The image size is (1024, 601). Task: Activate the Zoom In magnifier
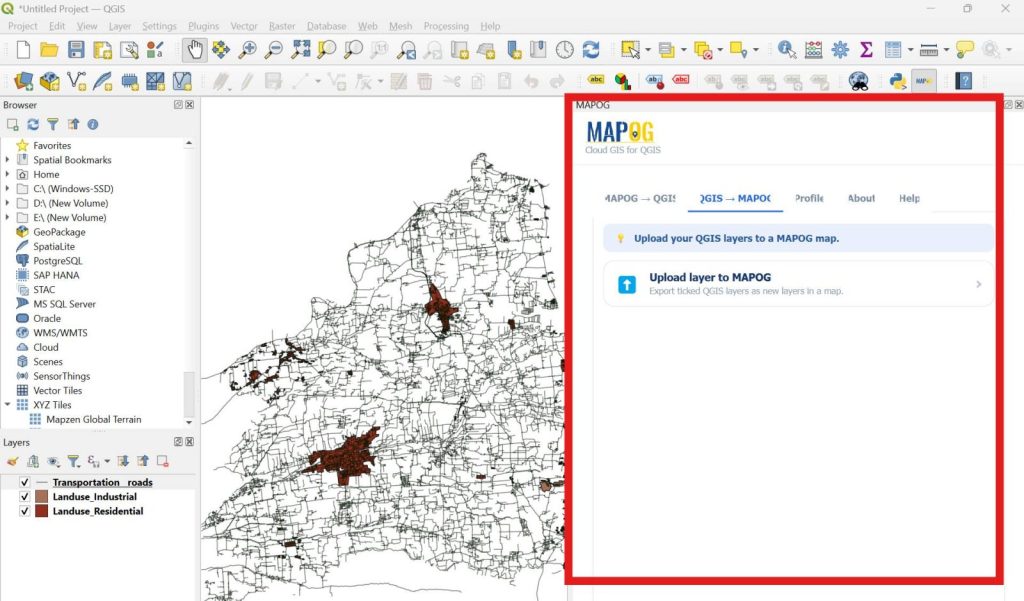click(x=248, y=50)
